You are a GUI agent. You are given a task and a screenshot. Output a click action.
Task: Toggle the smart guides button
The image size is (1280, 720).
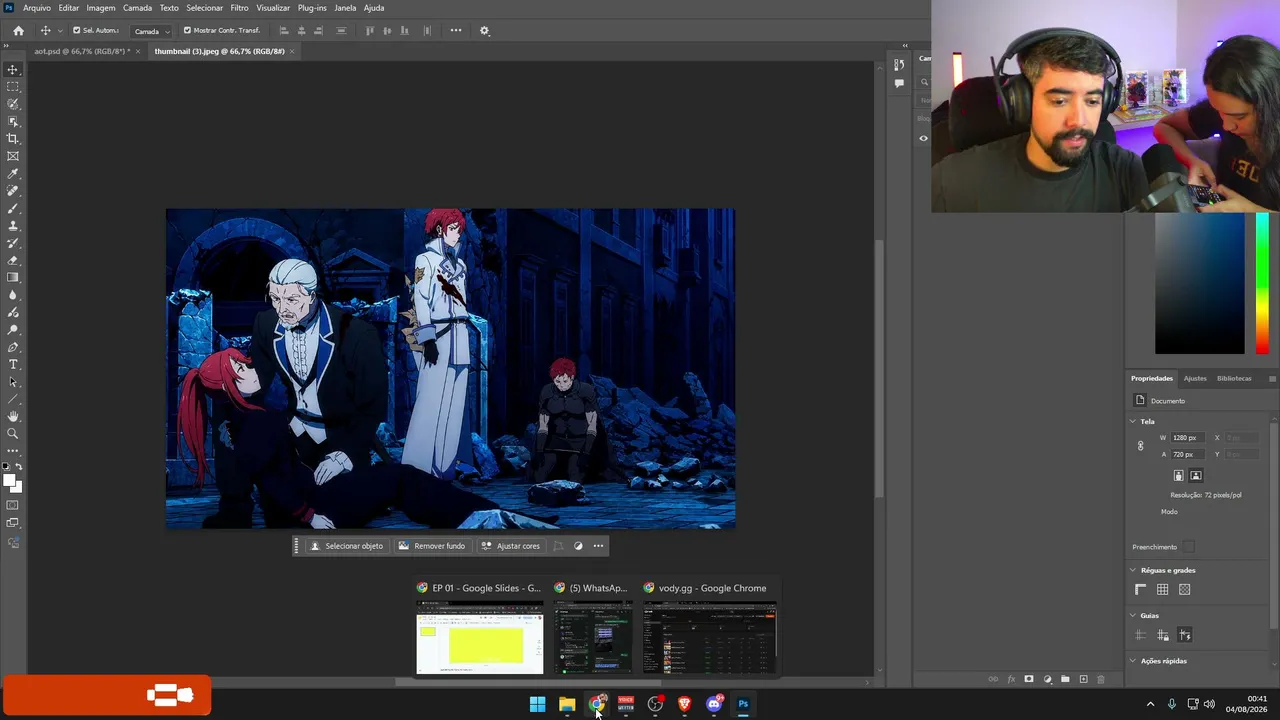1185,635
